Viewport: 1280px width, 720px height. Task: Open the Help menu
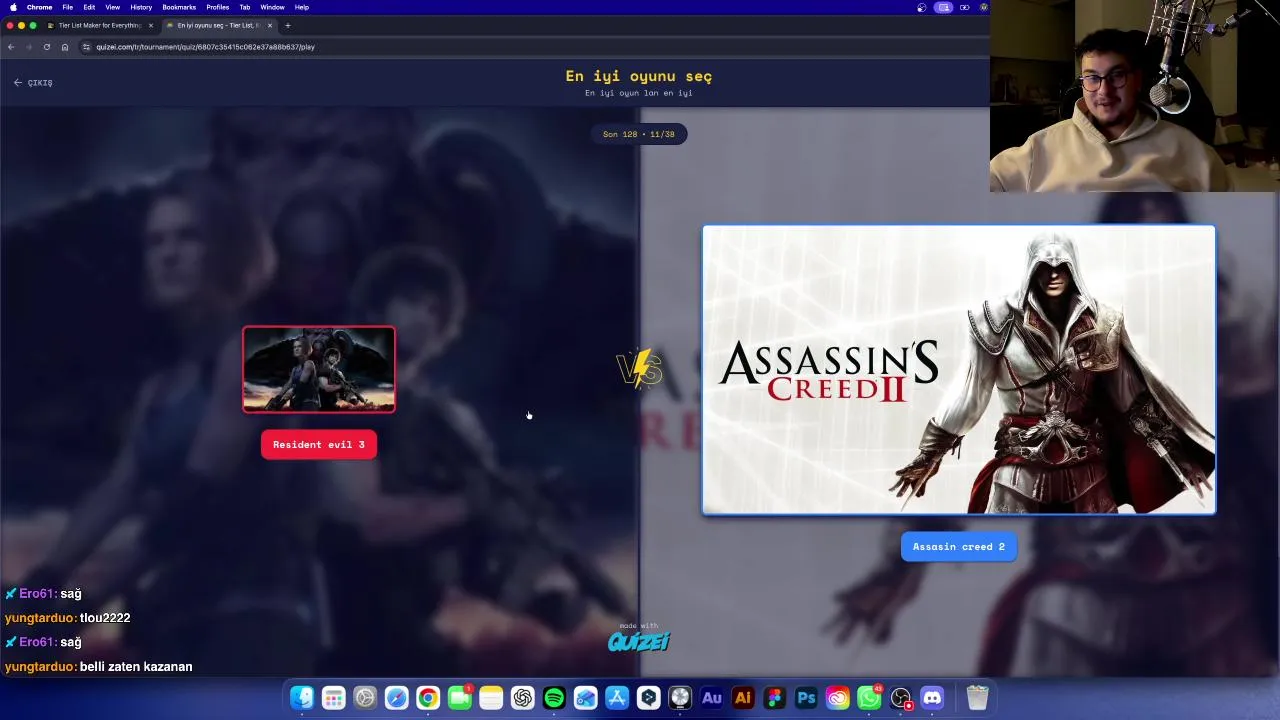[301, 7]
